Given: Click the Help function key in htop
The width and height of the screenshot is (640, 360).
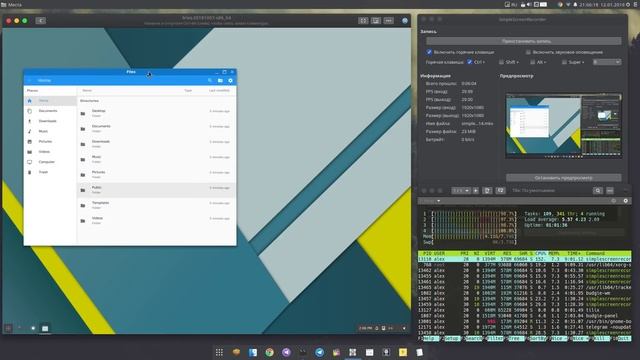Looking at the screenshot, I should (x=431, y=339).
